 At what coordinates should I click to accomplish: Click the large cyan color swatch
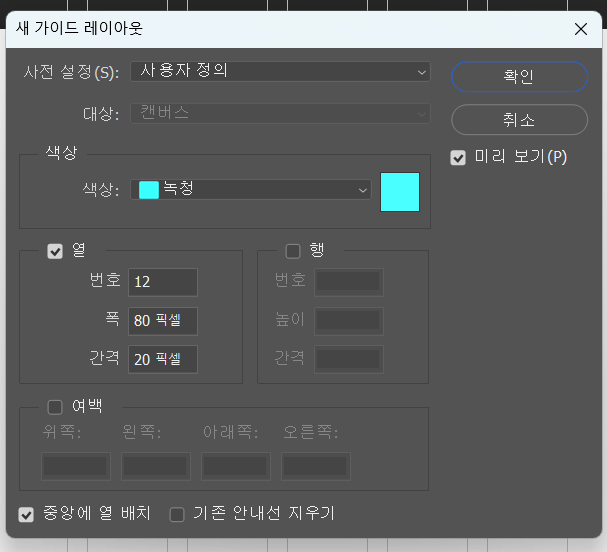(400, 191)
